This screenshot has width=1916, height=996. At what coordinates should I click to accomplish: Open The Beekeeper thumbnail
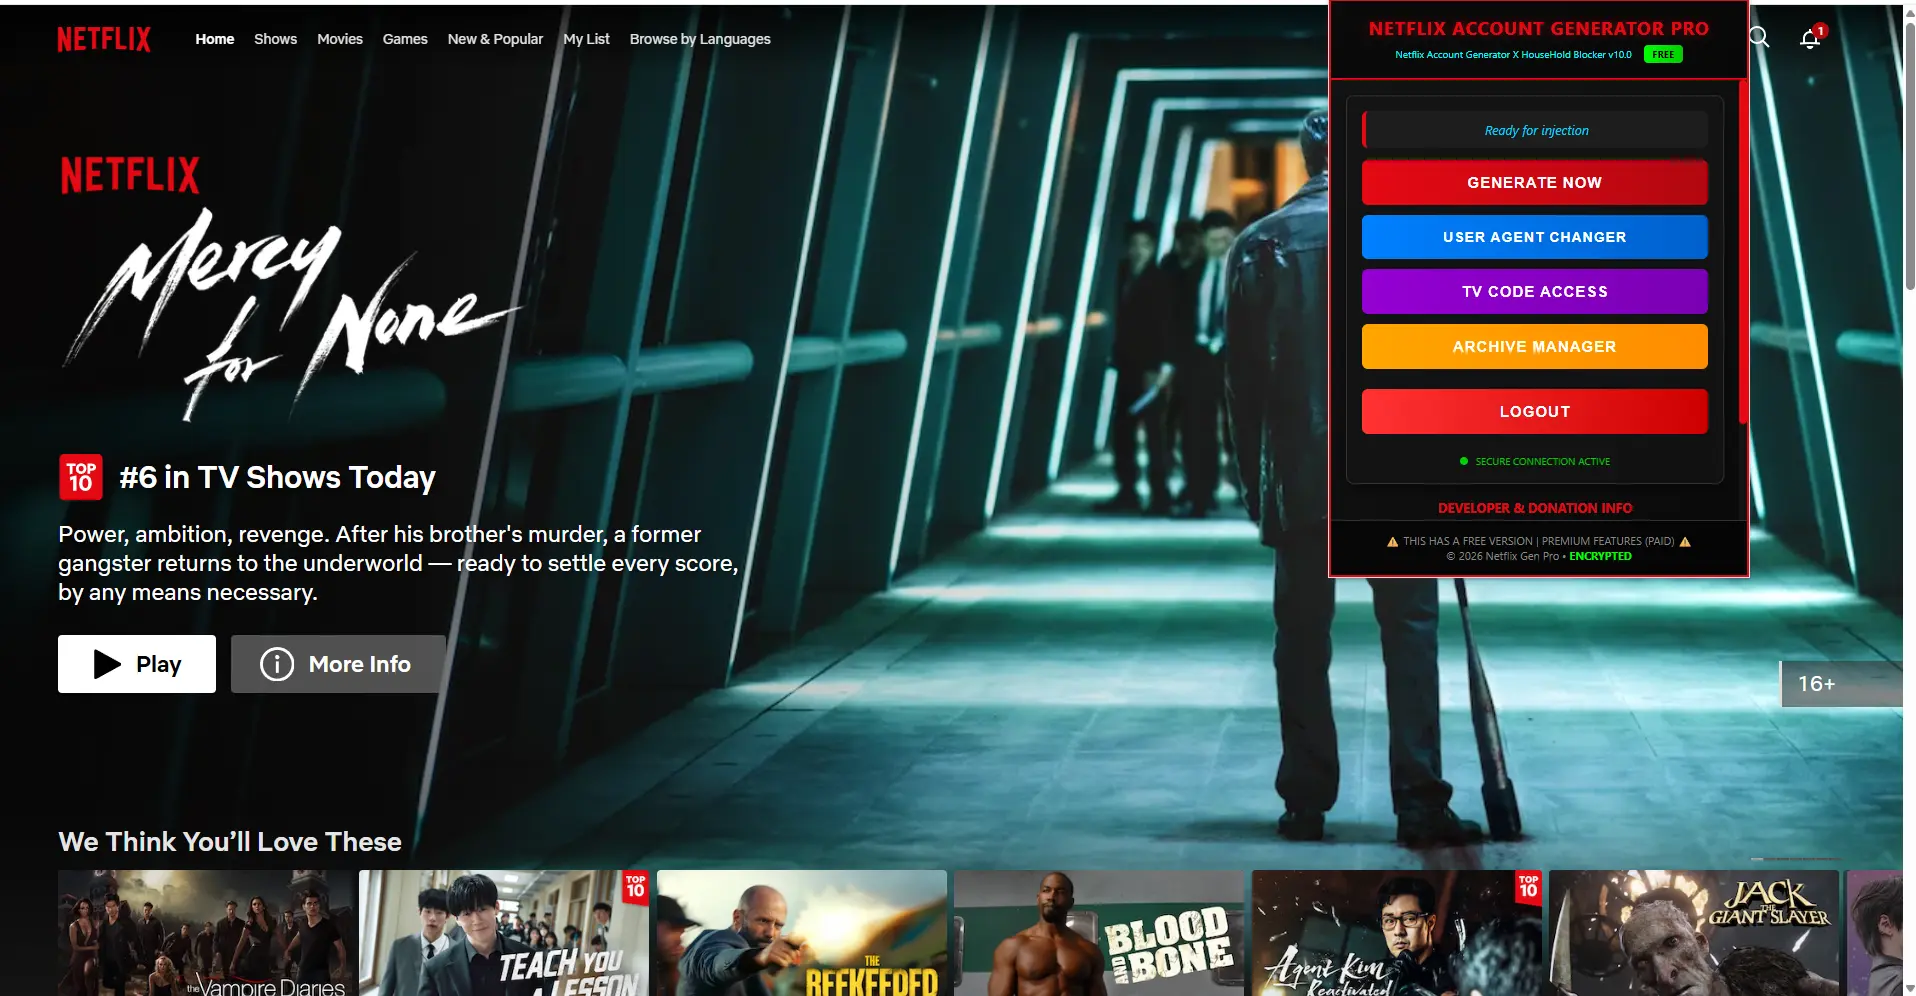(x=802, y=933)
